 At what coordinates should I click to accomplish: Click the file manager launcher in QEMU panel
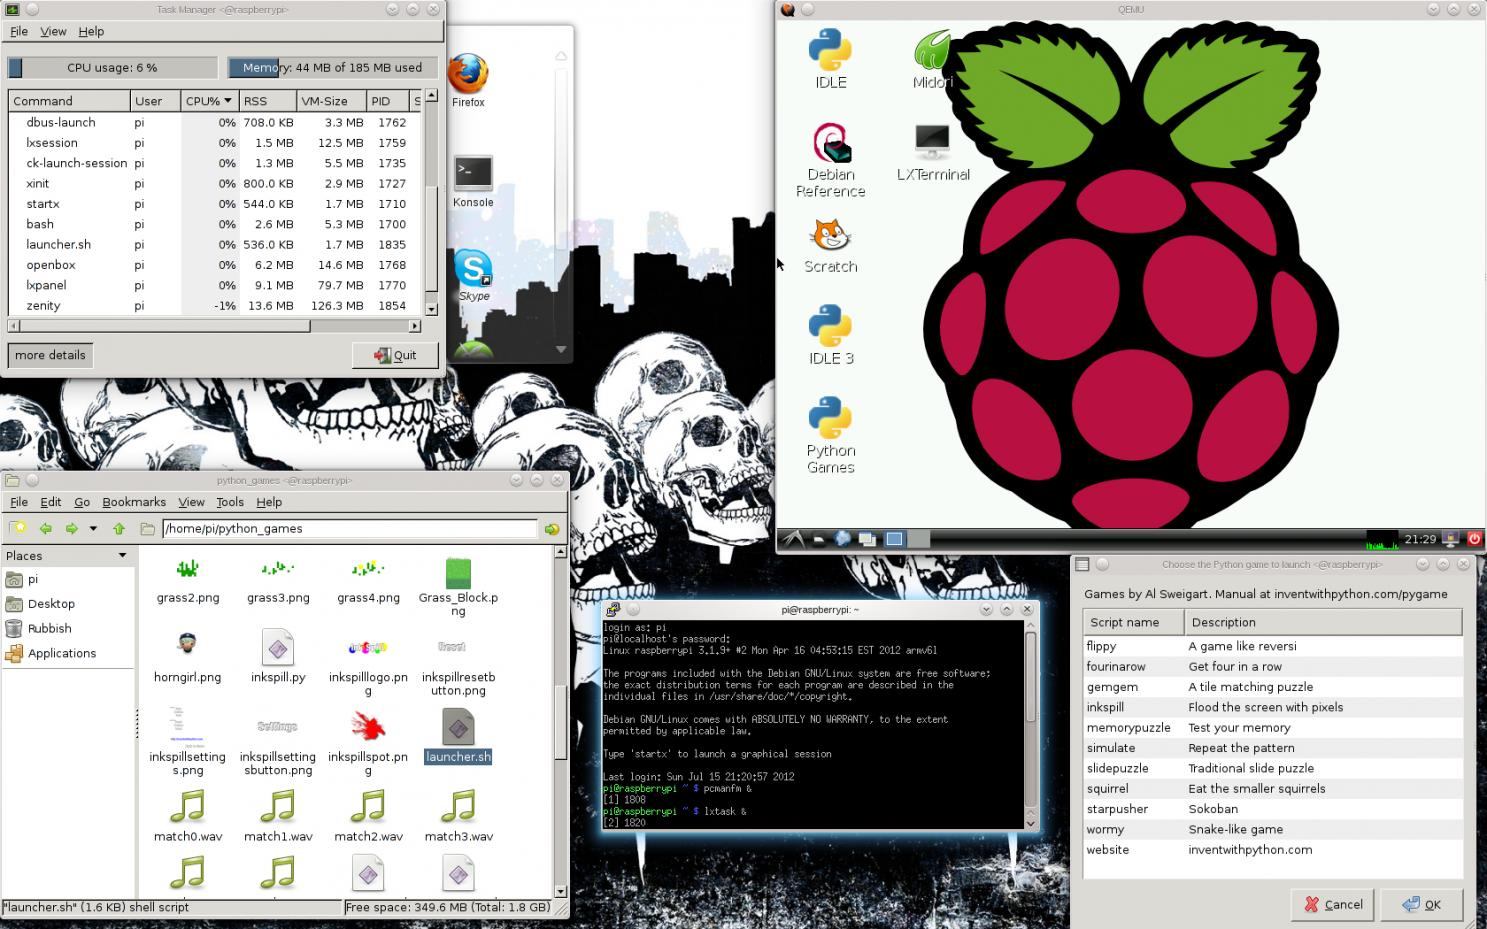click(x=819, y=539)
